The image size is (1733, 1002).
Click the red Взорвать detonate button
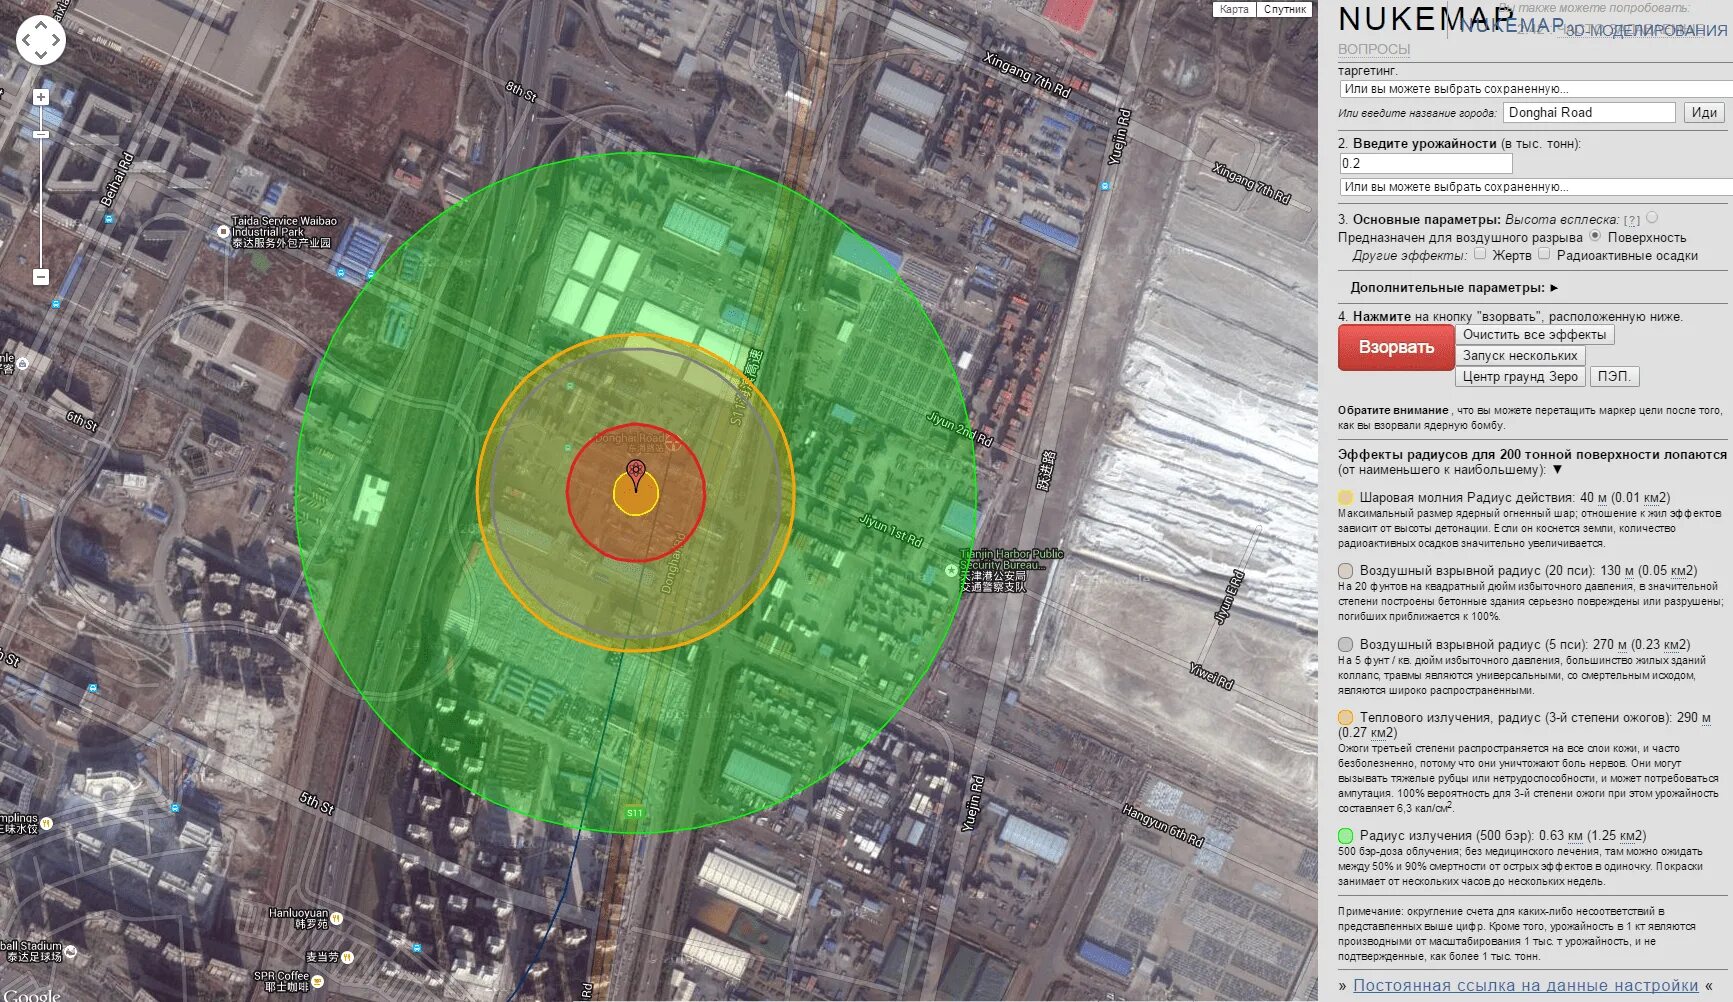pos(1396,348)
